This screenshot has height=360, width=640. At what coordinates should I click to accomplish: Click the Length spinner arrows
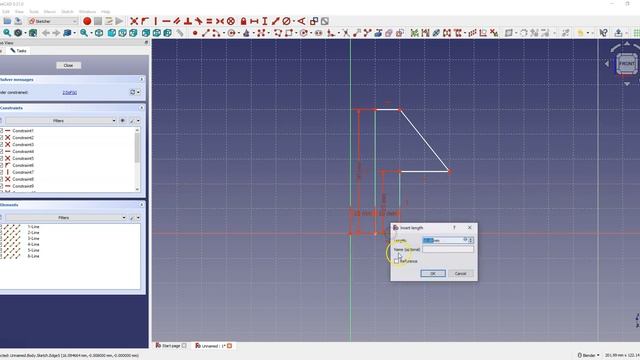[471, 240]
